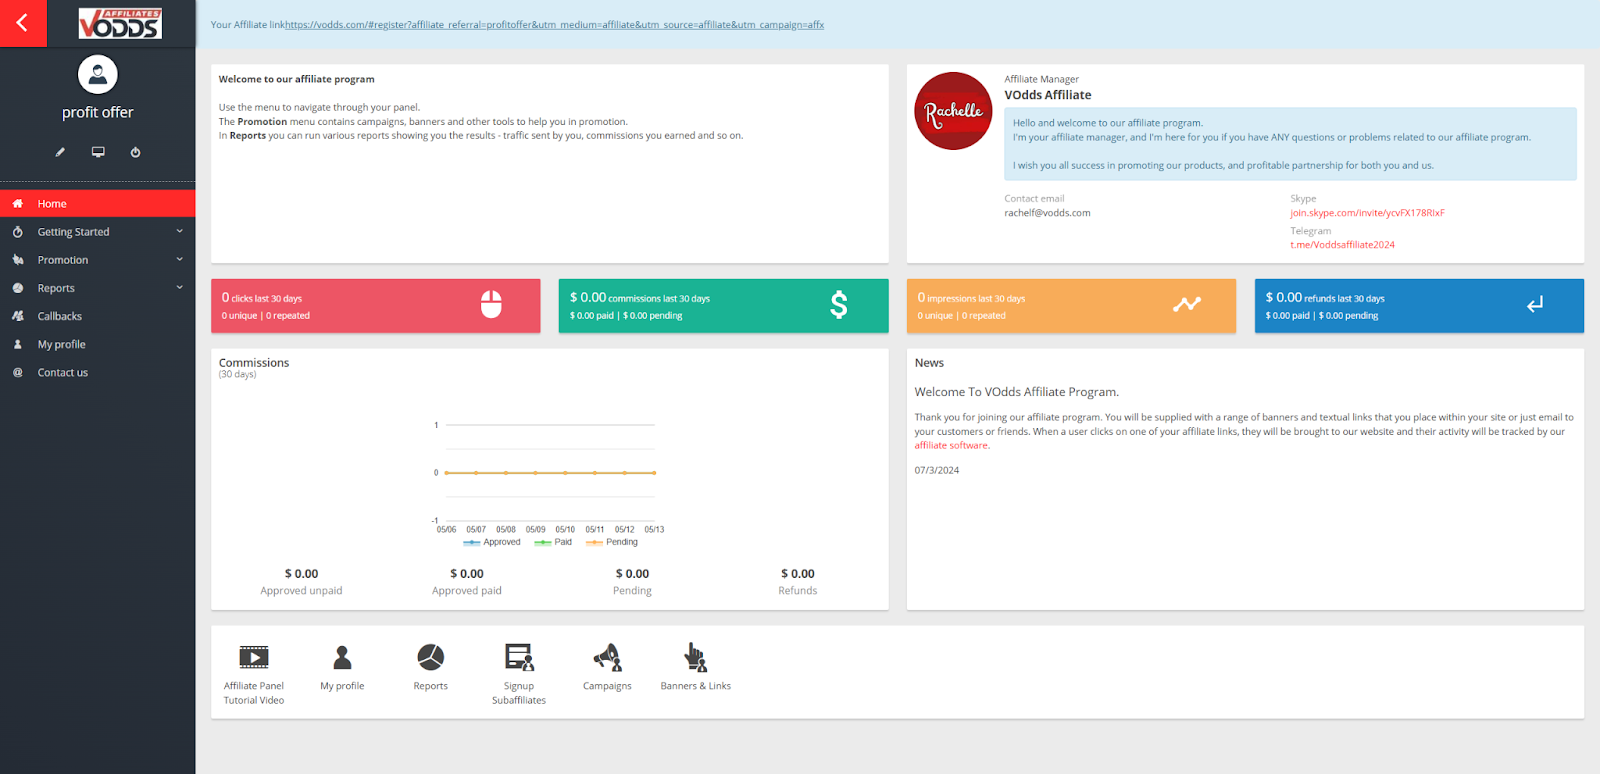The width and height of the screenshot is (1600, 774).
Task: Open the affiliate link URL at top
Action: (x=554, y=25)
